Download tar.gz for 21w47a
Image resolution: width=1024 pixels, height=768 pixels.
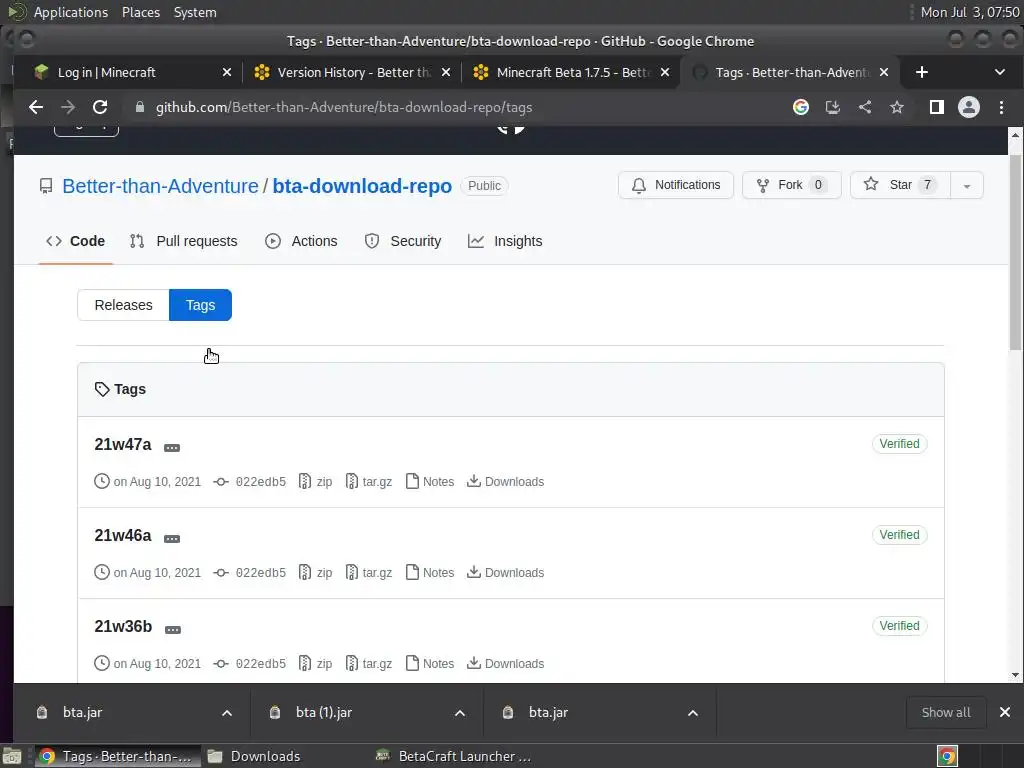[x=369, y=482]
